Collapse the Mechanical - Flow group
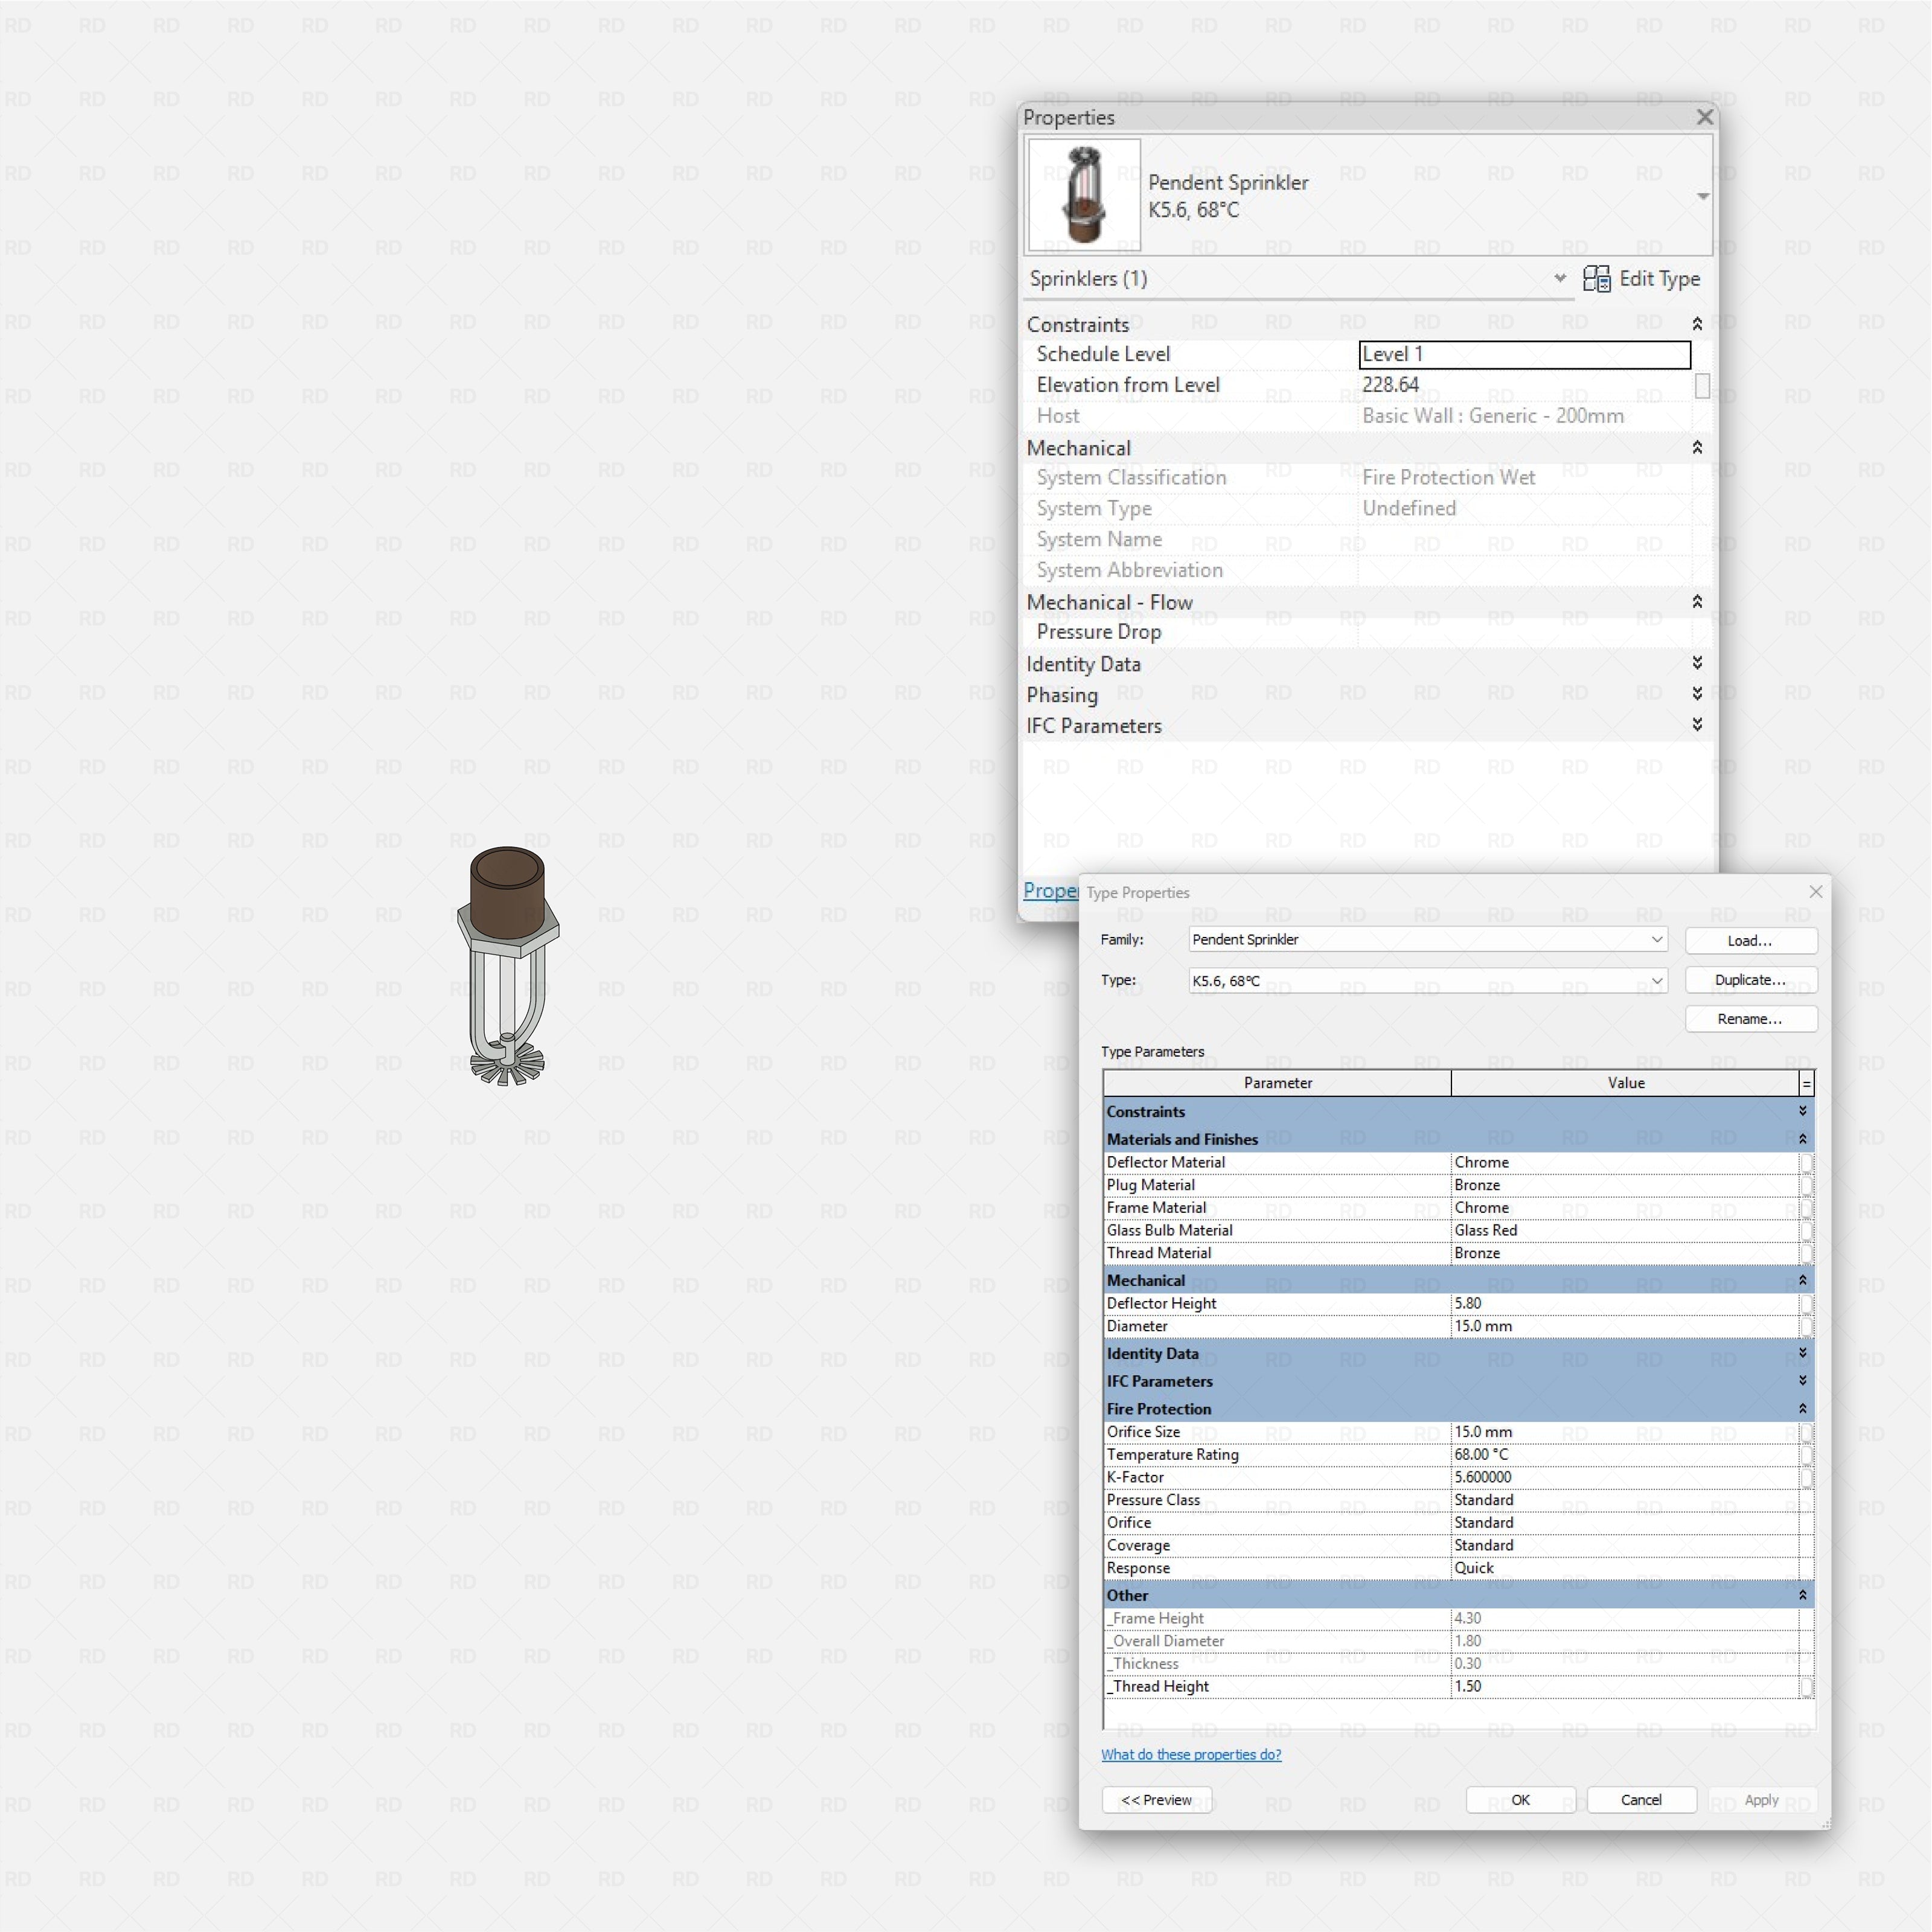 coord(1697,602)
